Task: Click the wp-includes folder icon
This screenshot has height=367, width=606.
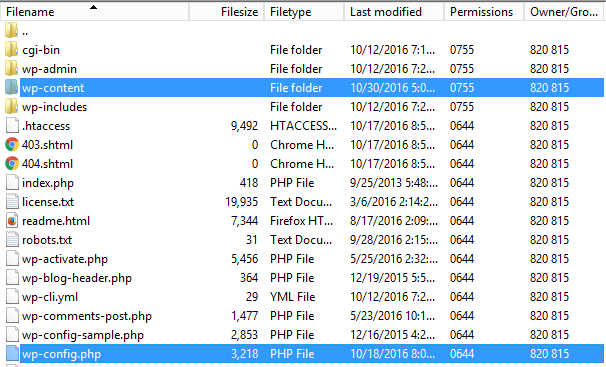Action: click(x=12, y=106)
